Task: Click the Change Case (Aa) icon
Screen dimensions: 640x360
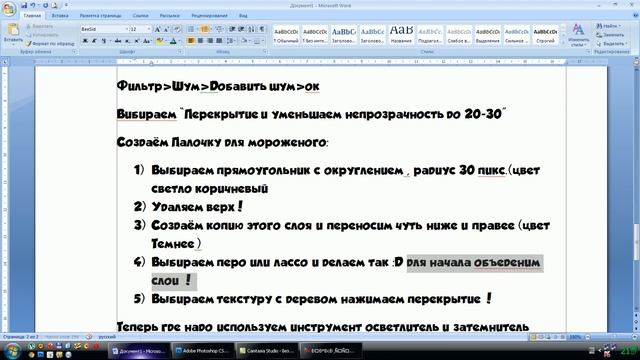Action: 147,41
